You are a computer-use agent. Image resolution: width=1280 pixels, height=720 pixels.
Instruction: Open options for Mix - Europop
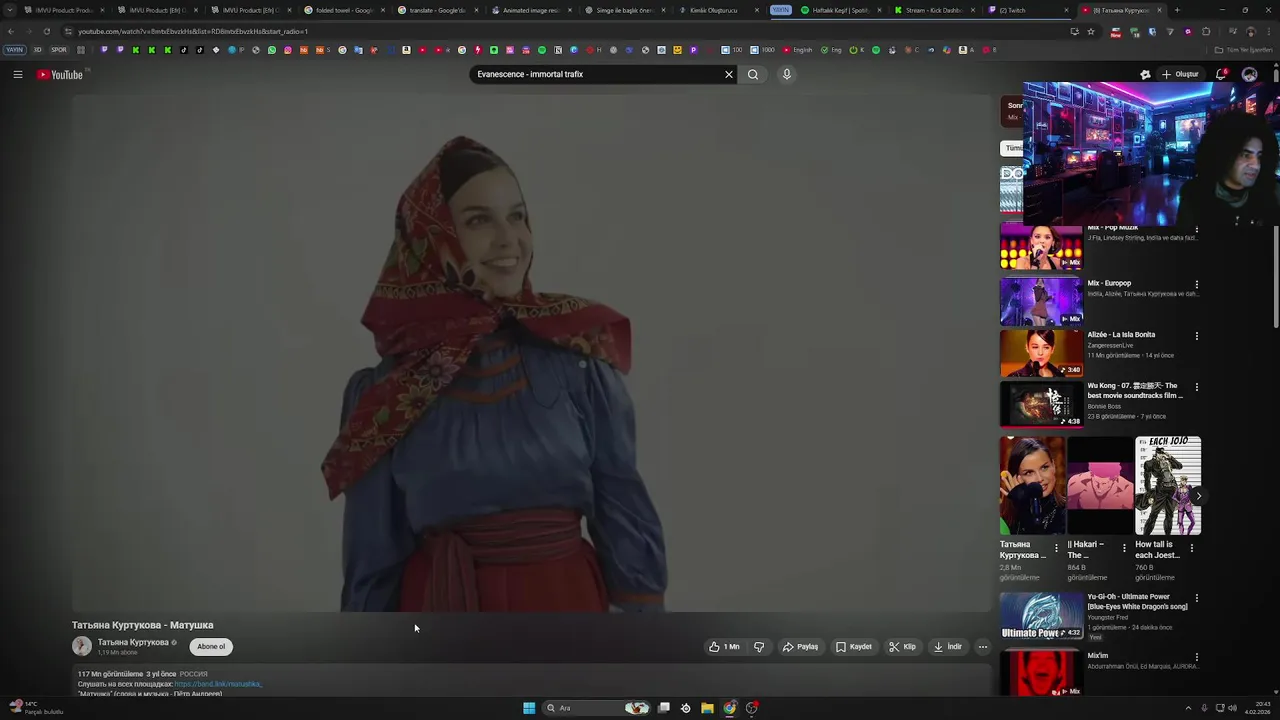tap(1196, 285)
